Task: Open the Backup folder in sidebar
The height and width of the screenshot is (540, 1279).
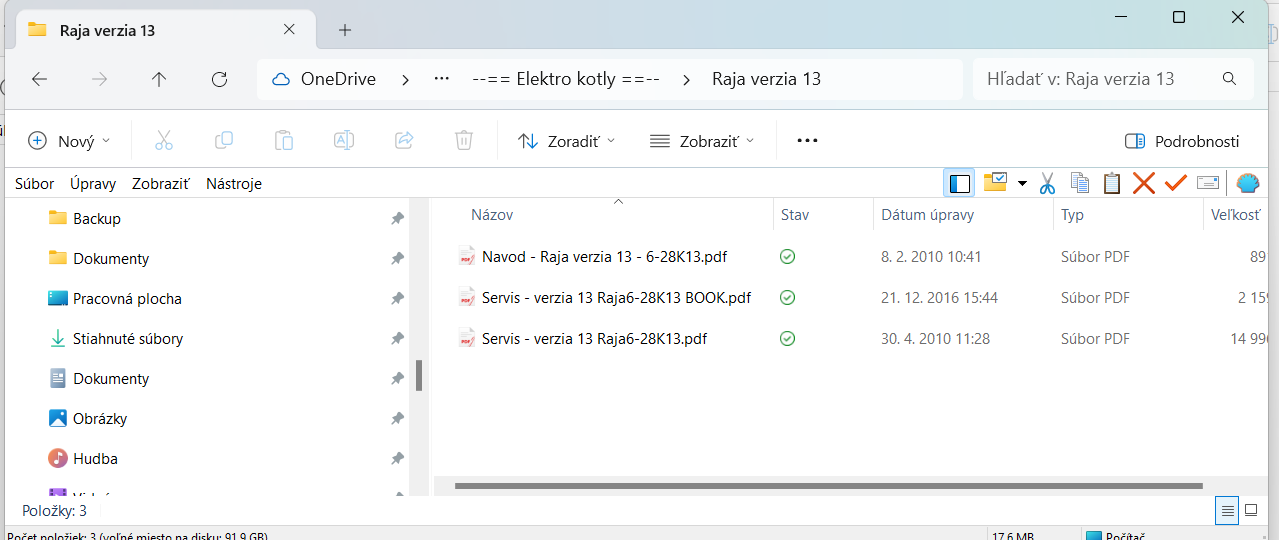Action: point(97,218)
